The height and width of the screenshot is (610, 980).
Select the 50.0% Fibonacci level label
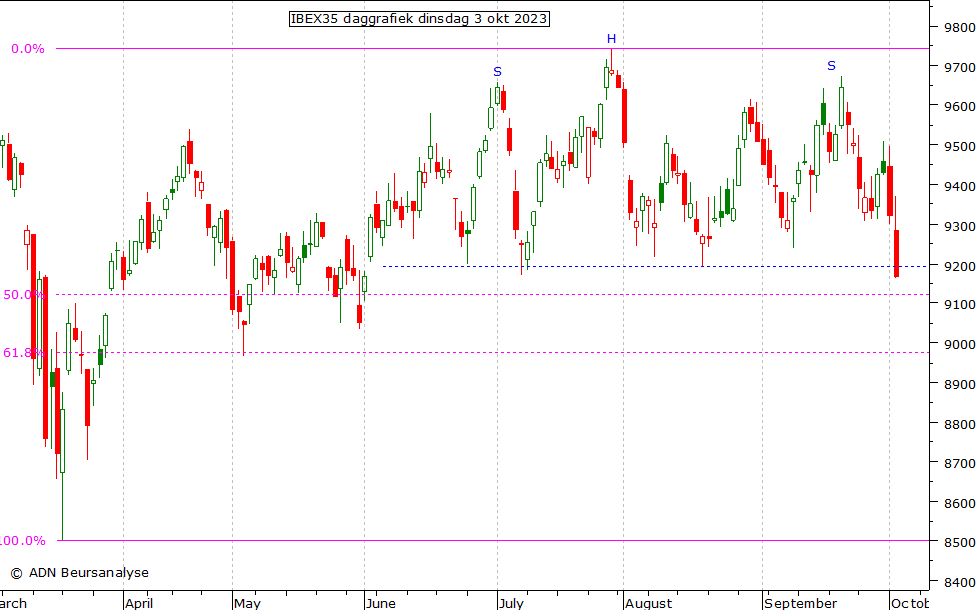coord(24,295)
